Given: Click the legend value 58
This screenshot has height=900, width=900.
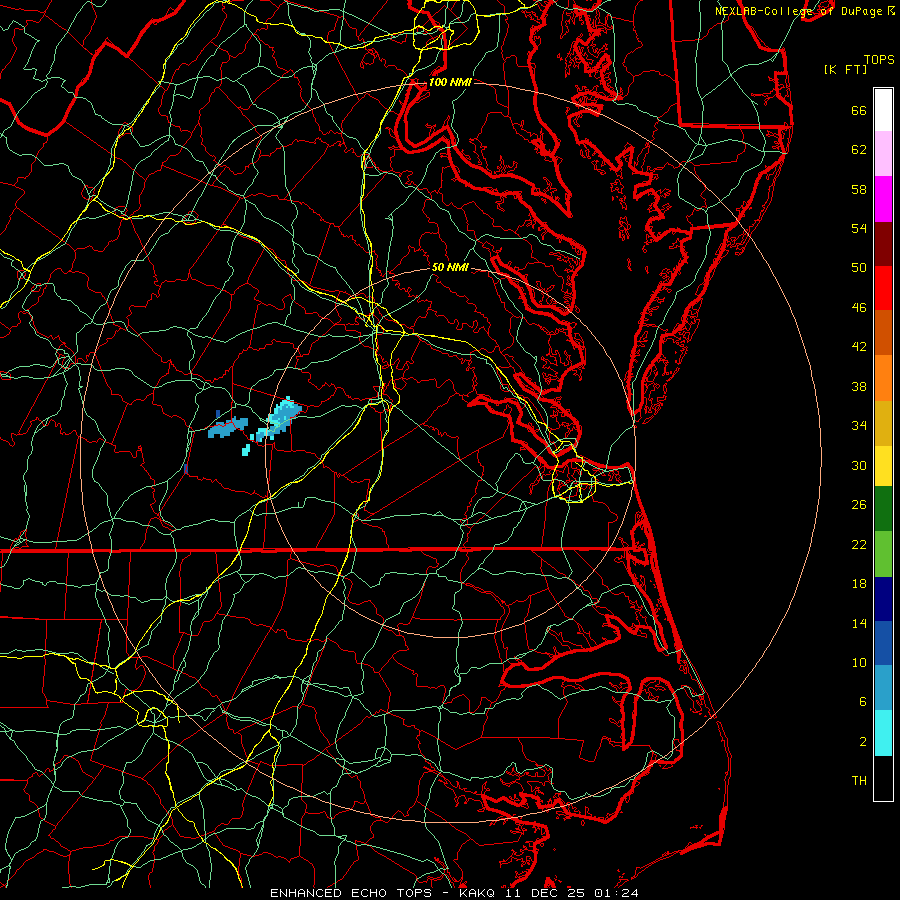Looking at the screenshot, I should coord(859,189).
